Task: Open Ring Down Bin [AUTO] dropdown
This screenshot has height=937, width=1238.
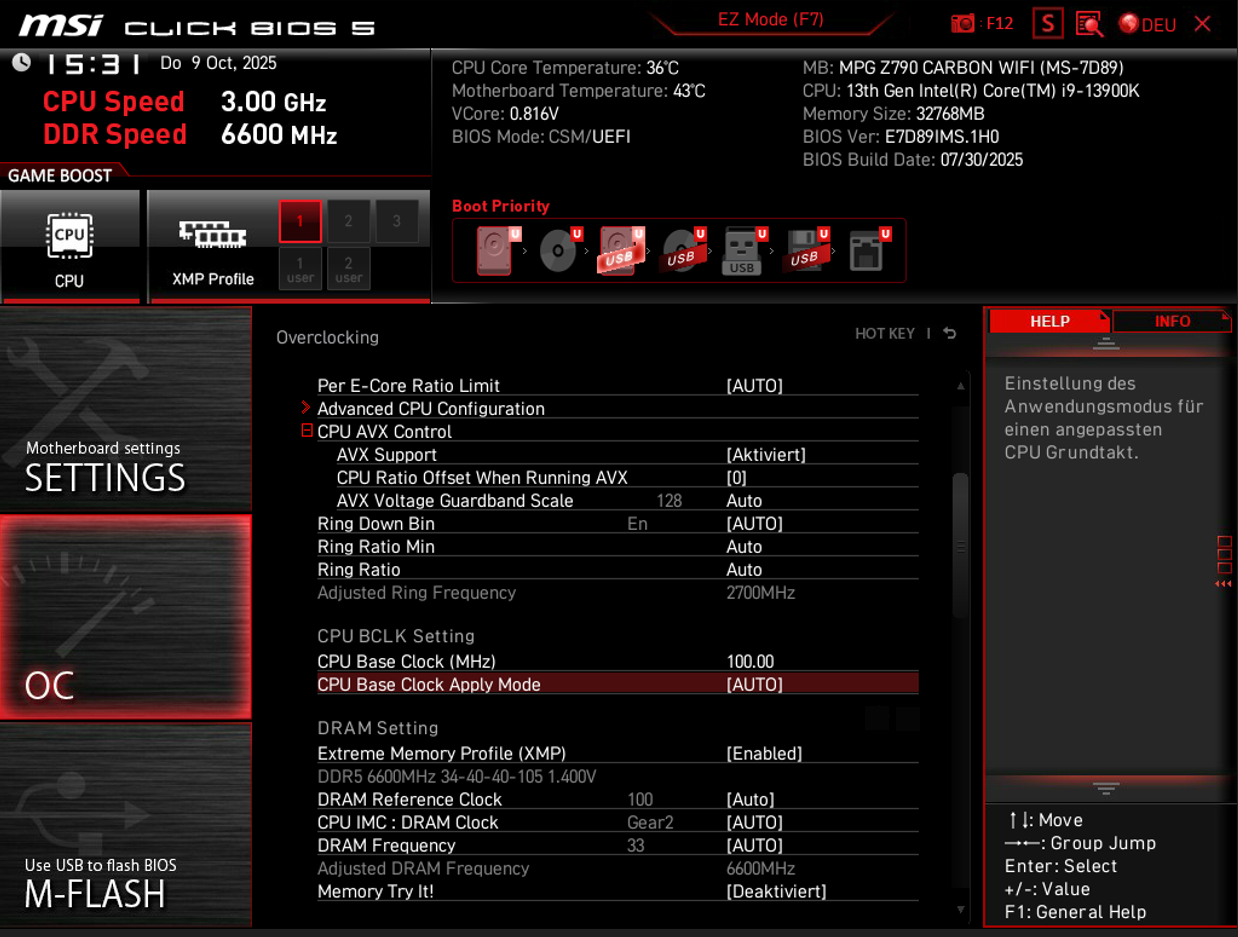Action: pyautogui.click(x=754, y=524)
